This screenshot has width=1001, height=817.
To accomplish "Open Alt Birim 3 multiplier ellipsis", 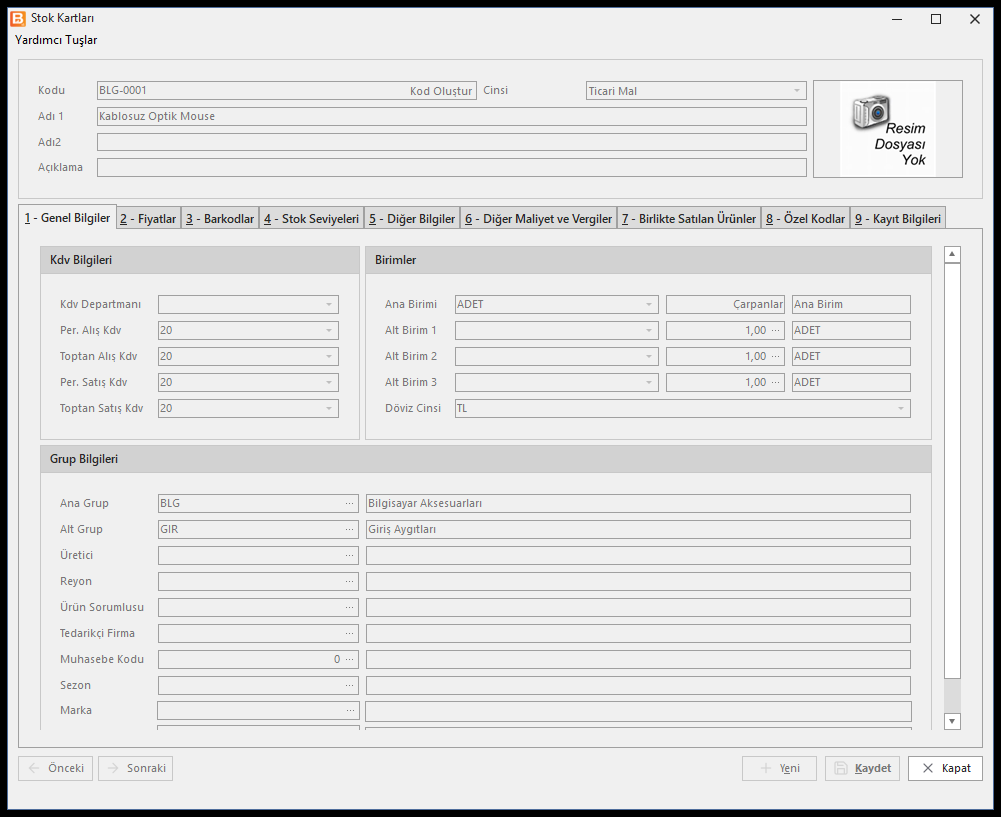I will point(776,383).
